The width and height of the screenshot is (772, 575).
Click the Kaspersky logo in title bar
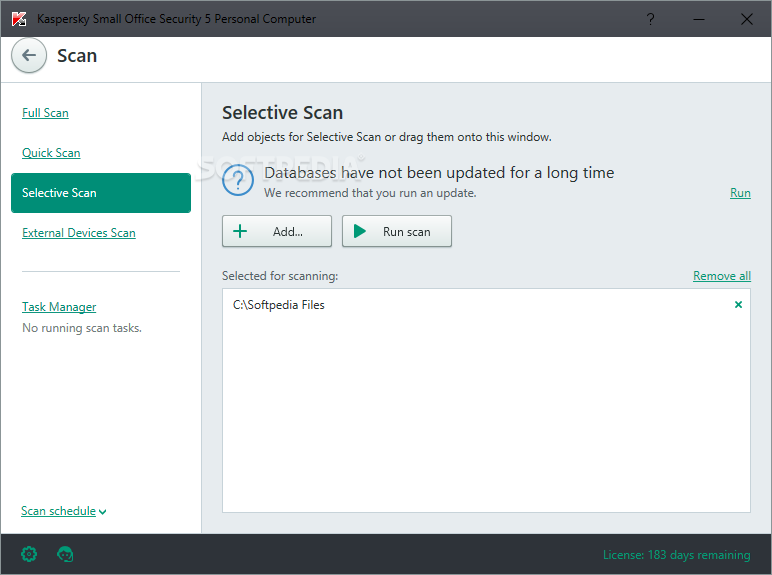[19, 19]
